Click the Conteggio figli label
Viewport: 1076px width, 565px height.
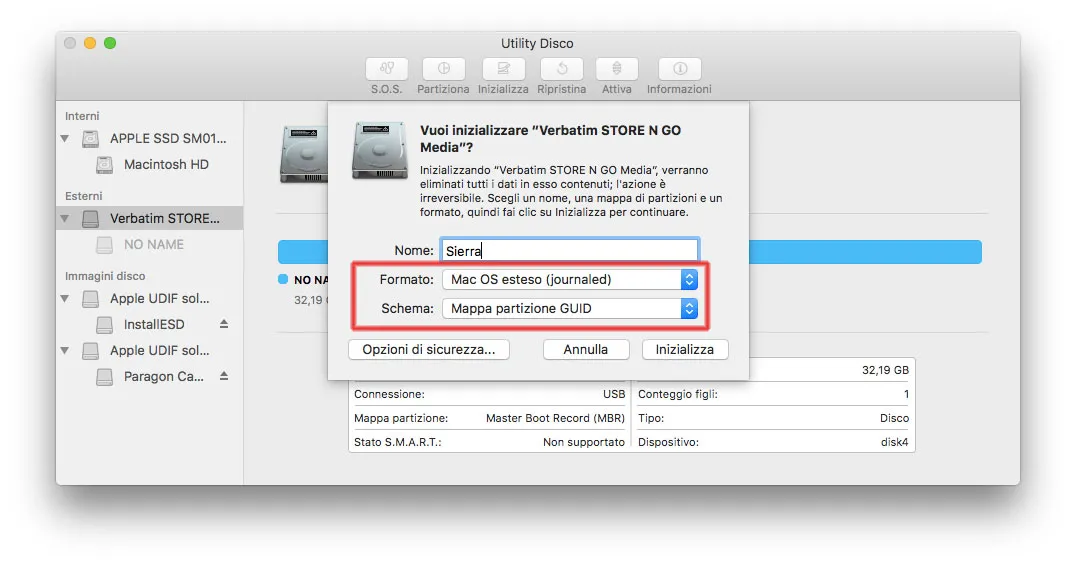coord(677,394)
